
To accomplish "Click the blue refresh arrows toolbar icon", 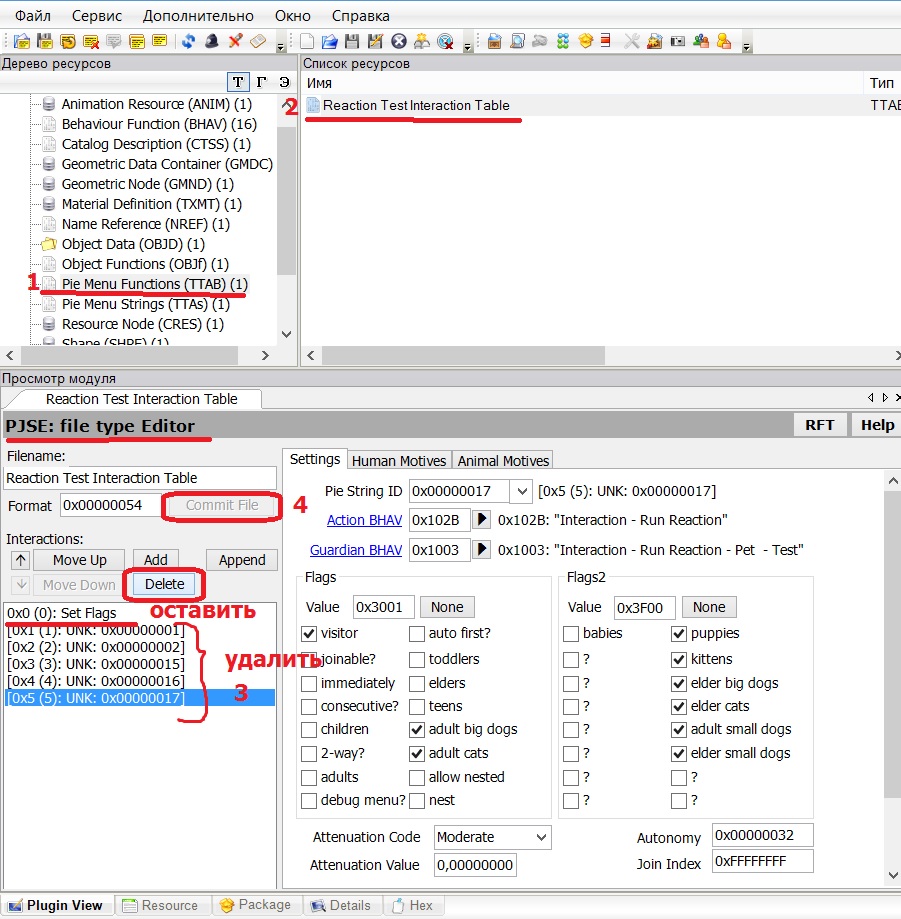I will click(188, 41).
